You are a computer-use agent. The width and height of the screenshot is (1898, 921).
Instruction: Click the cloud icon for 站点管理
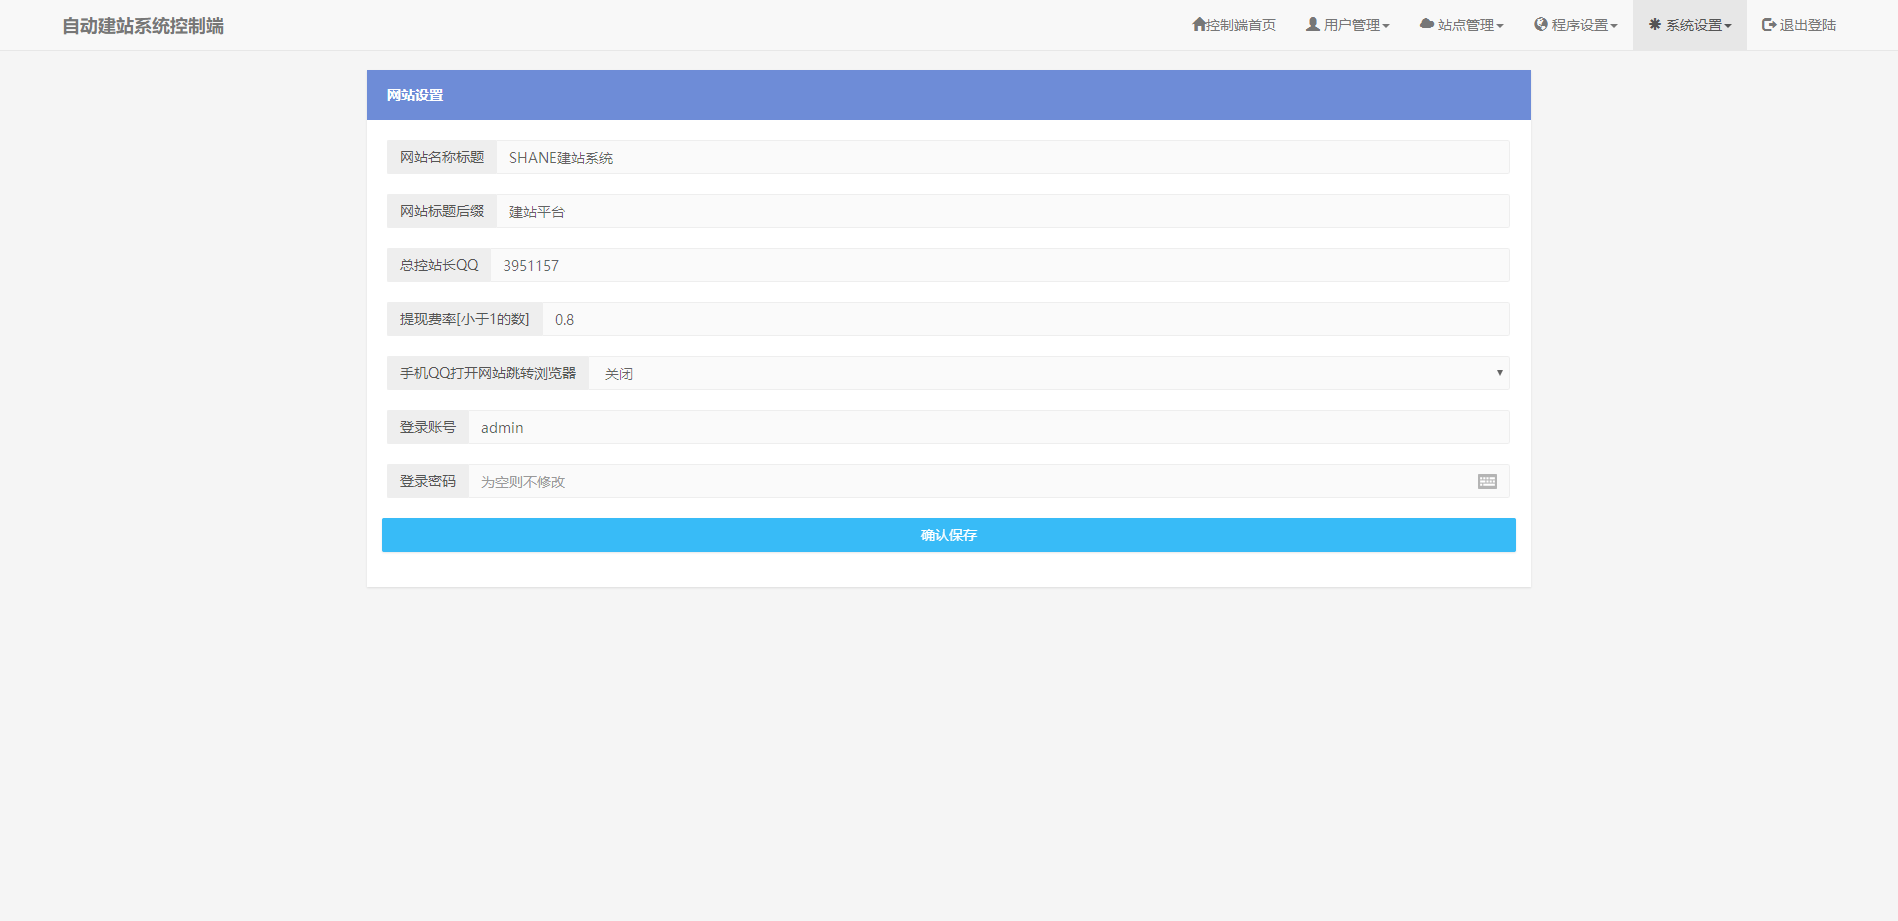click(1427, 24)
